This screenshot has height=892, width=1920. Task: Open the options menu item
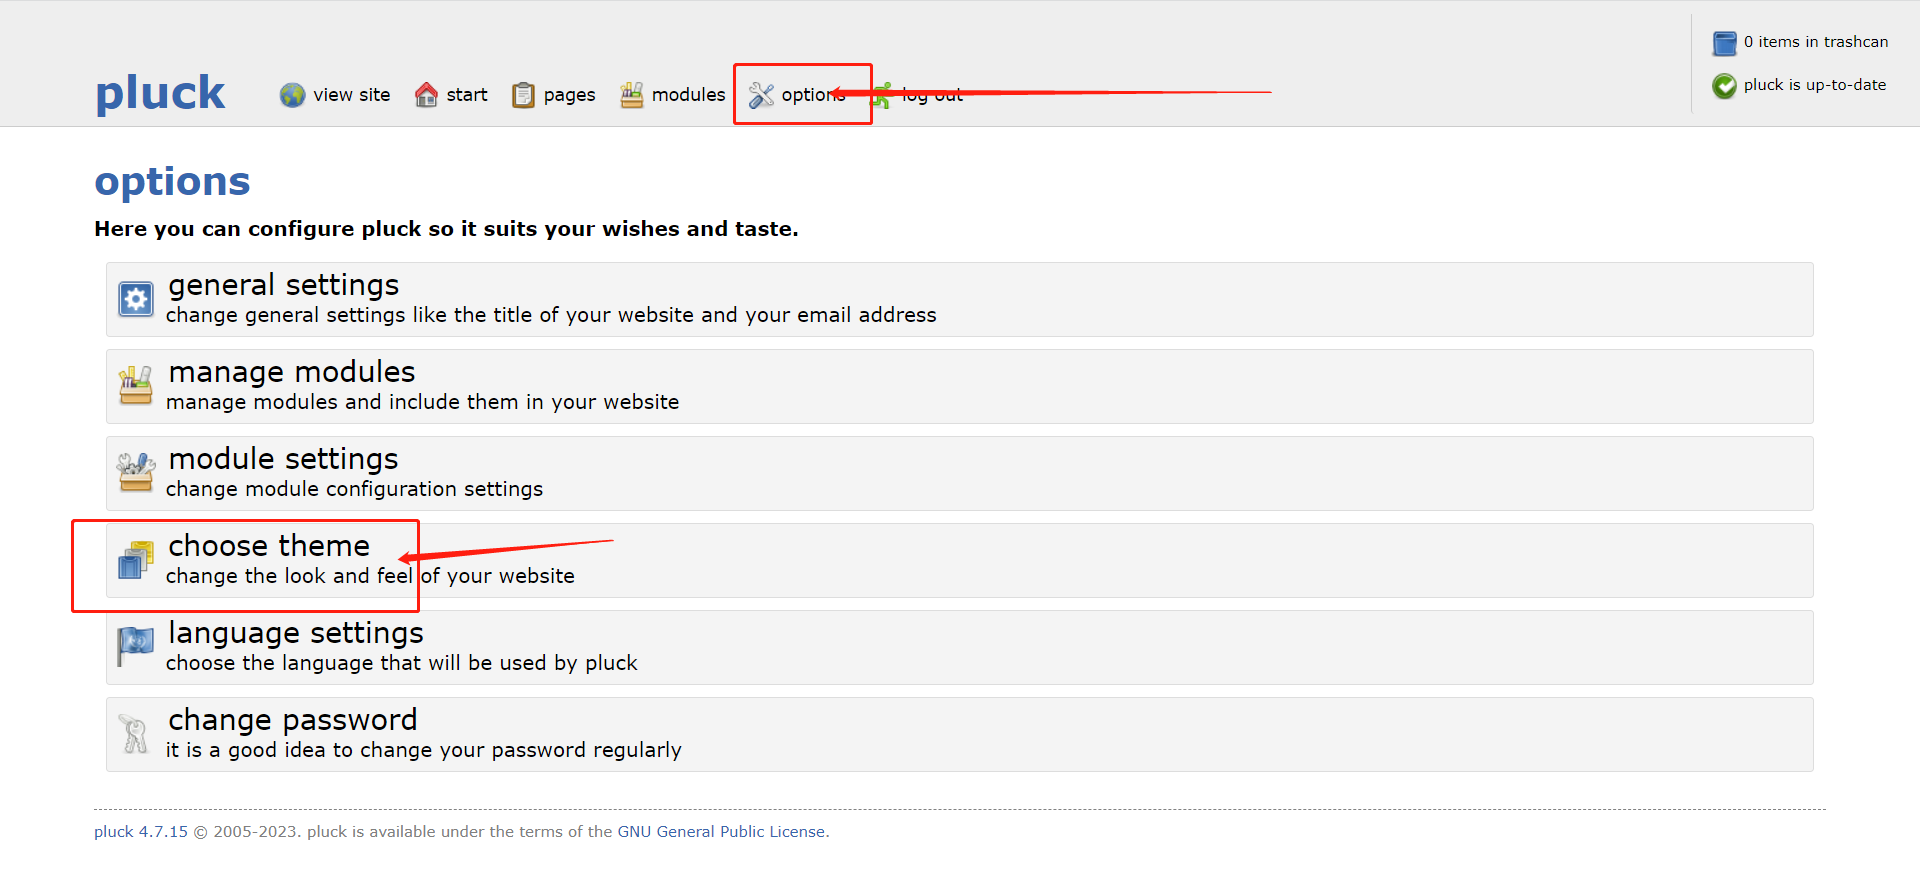(x=813, y=95)
